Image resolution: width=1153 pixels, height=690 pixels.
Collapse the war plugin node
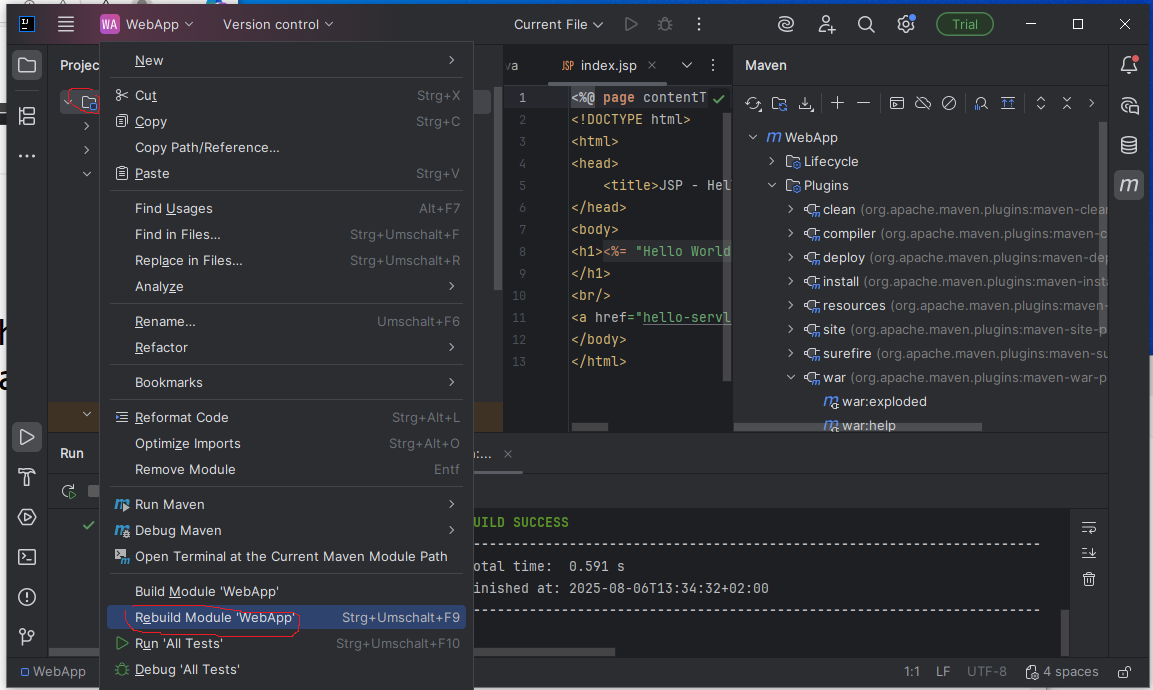791,378
